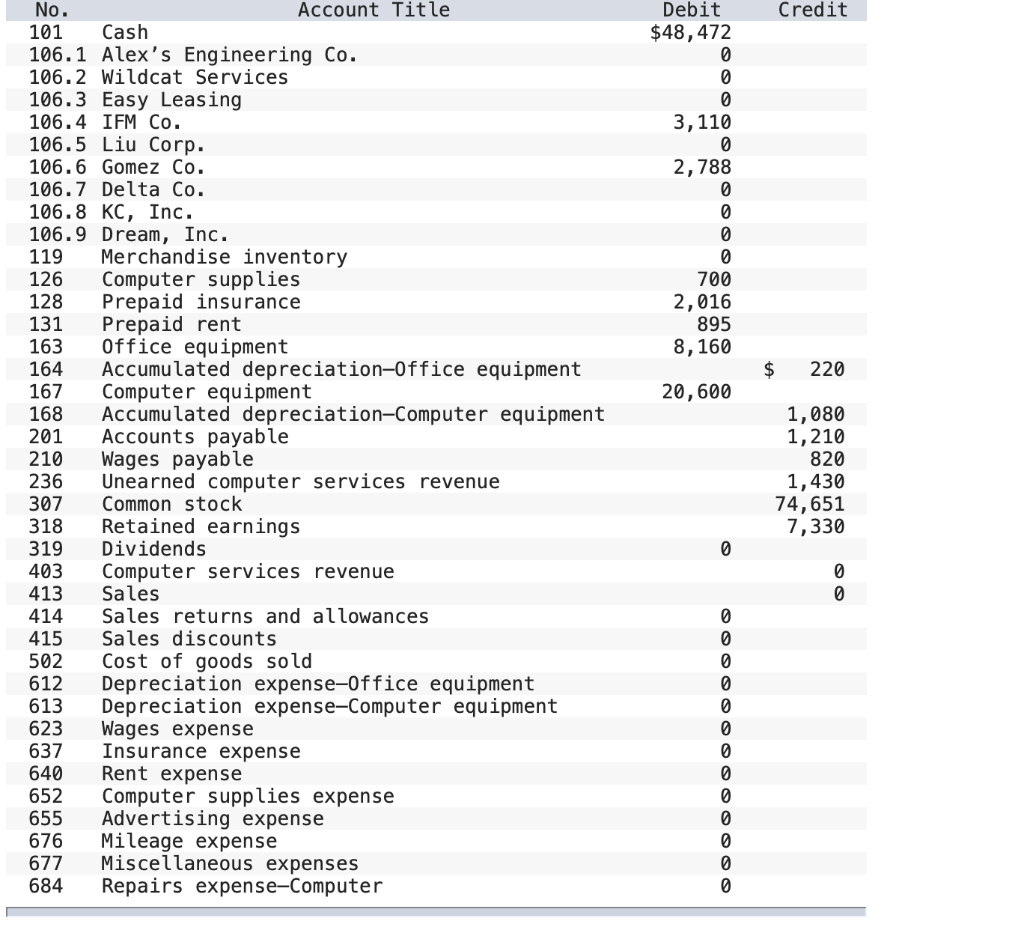Click the 'Repairs expense—Computer' account
The width and height of the screenshot is (1024, 942).
coord(242,886)
